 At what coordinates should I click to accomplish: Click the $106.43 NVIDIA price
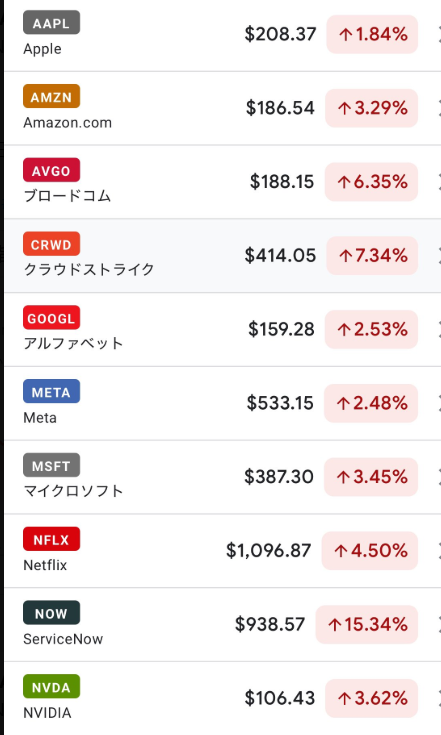[x=280, y=698]
